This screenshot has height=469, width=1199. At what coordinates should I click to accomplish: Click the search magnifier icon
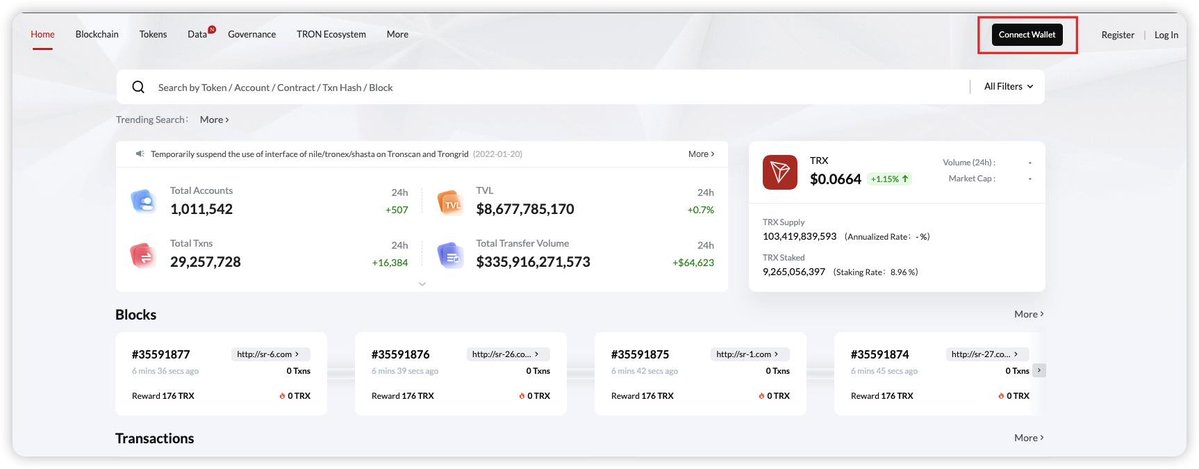(139, 88)
